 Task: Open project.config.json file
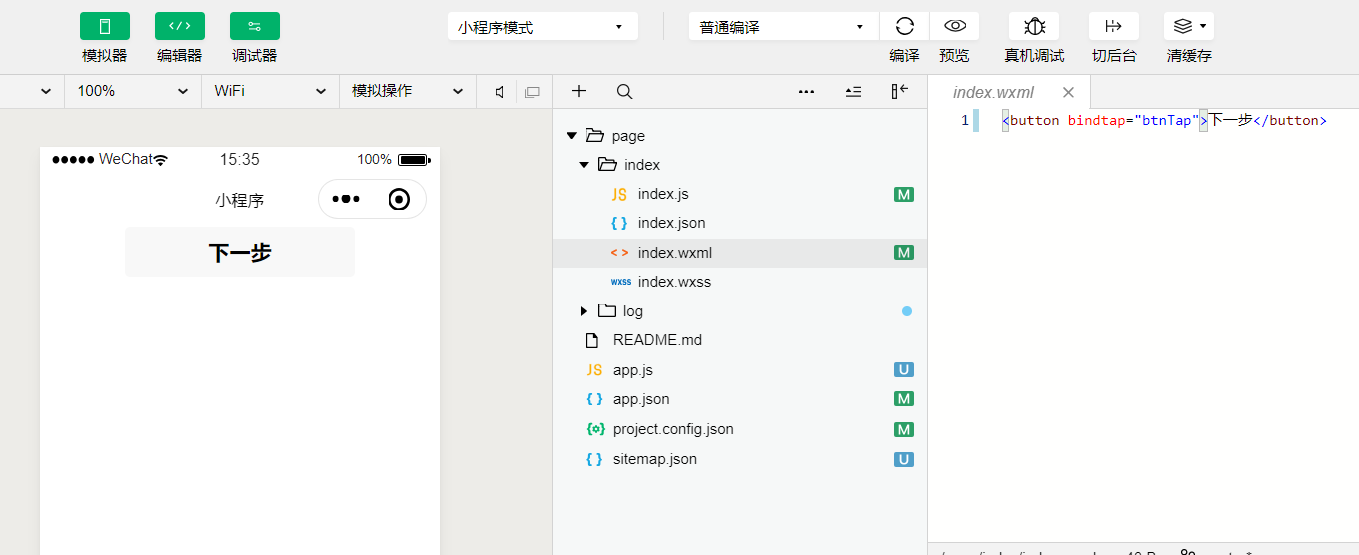point(673,429)
